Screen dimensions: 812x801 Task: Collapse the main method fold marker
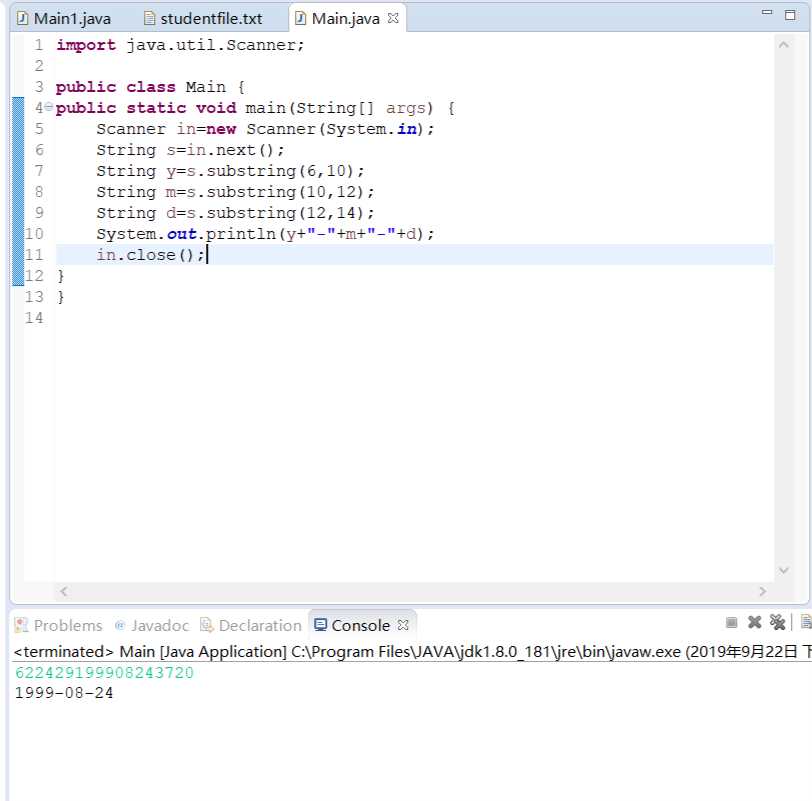pyautogui.click(x=48, y=107)
